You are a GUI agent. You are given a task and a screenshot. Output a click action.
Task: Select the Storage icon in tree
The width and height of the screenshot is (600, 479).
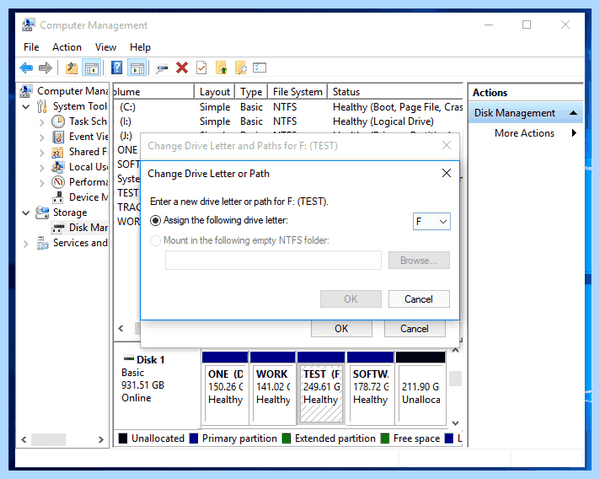click(x=42, y=212)
